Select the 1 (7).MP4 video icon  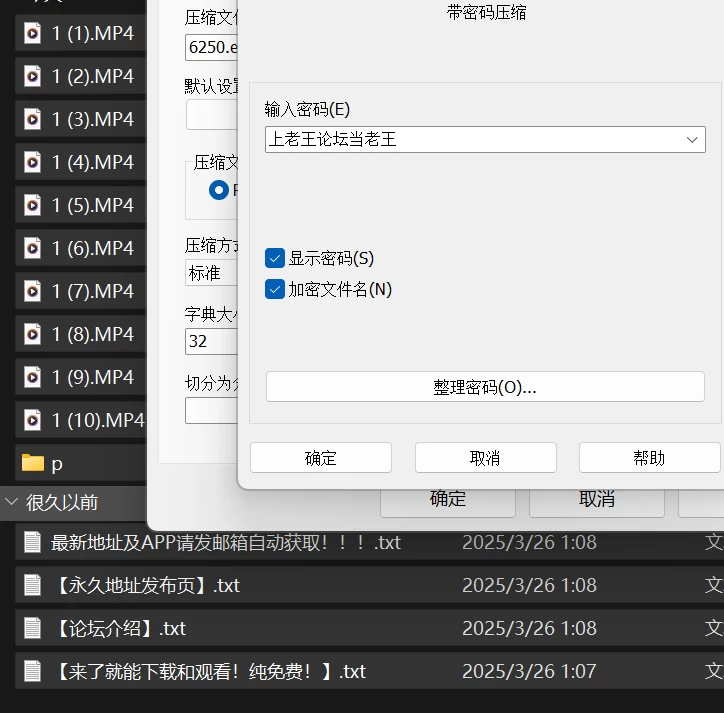(x=32, y=291)
